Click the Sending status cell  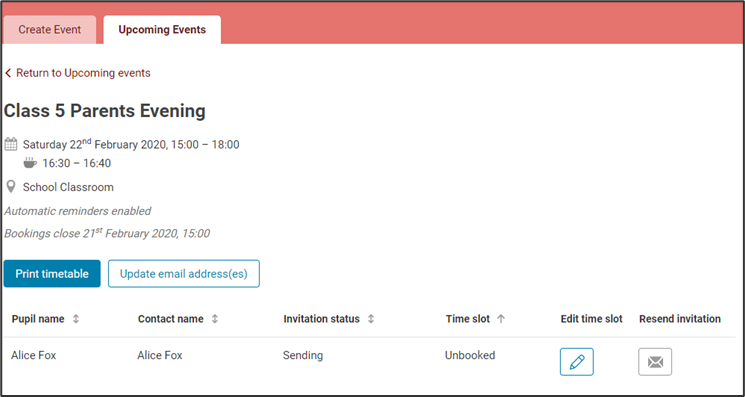pyautogui.click(x=303, y=355)
